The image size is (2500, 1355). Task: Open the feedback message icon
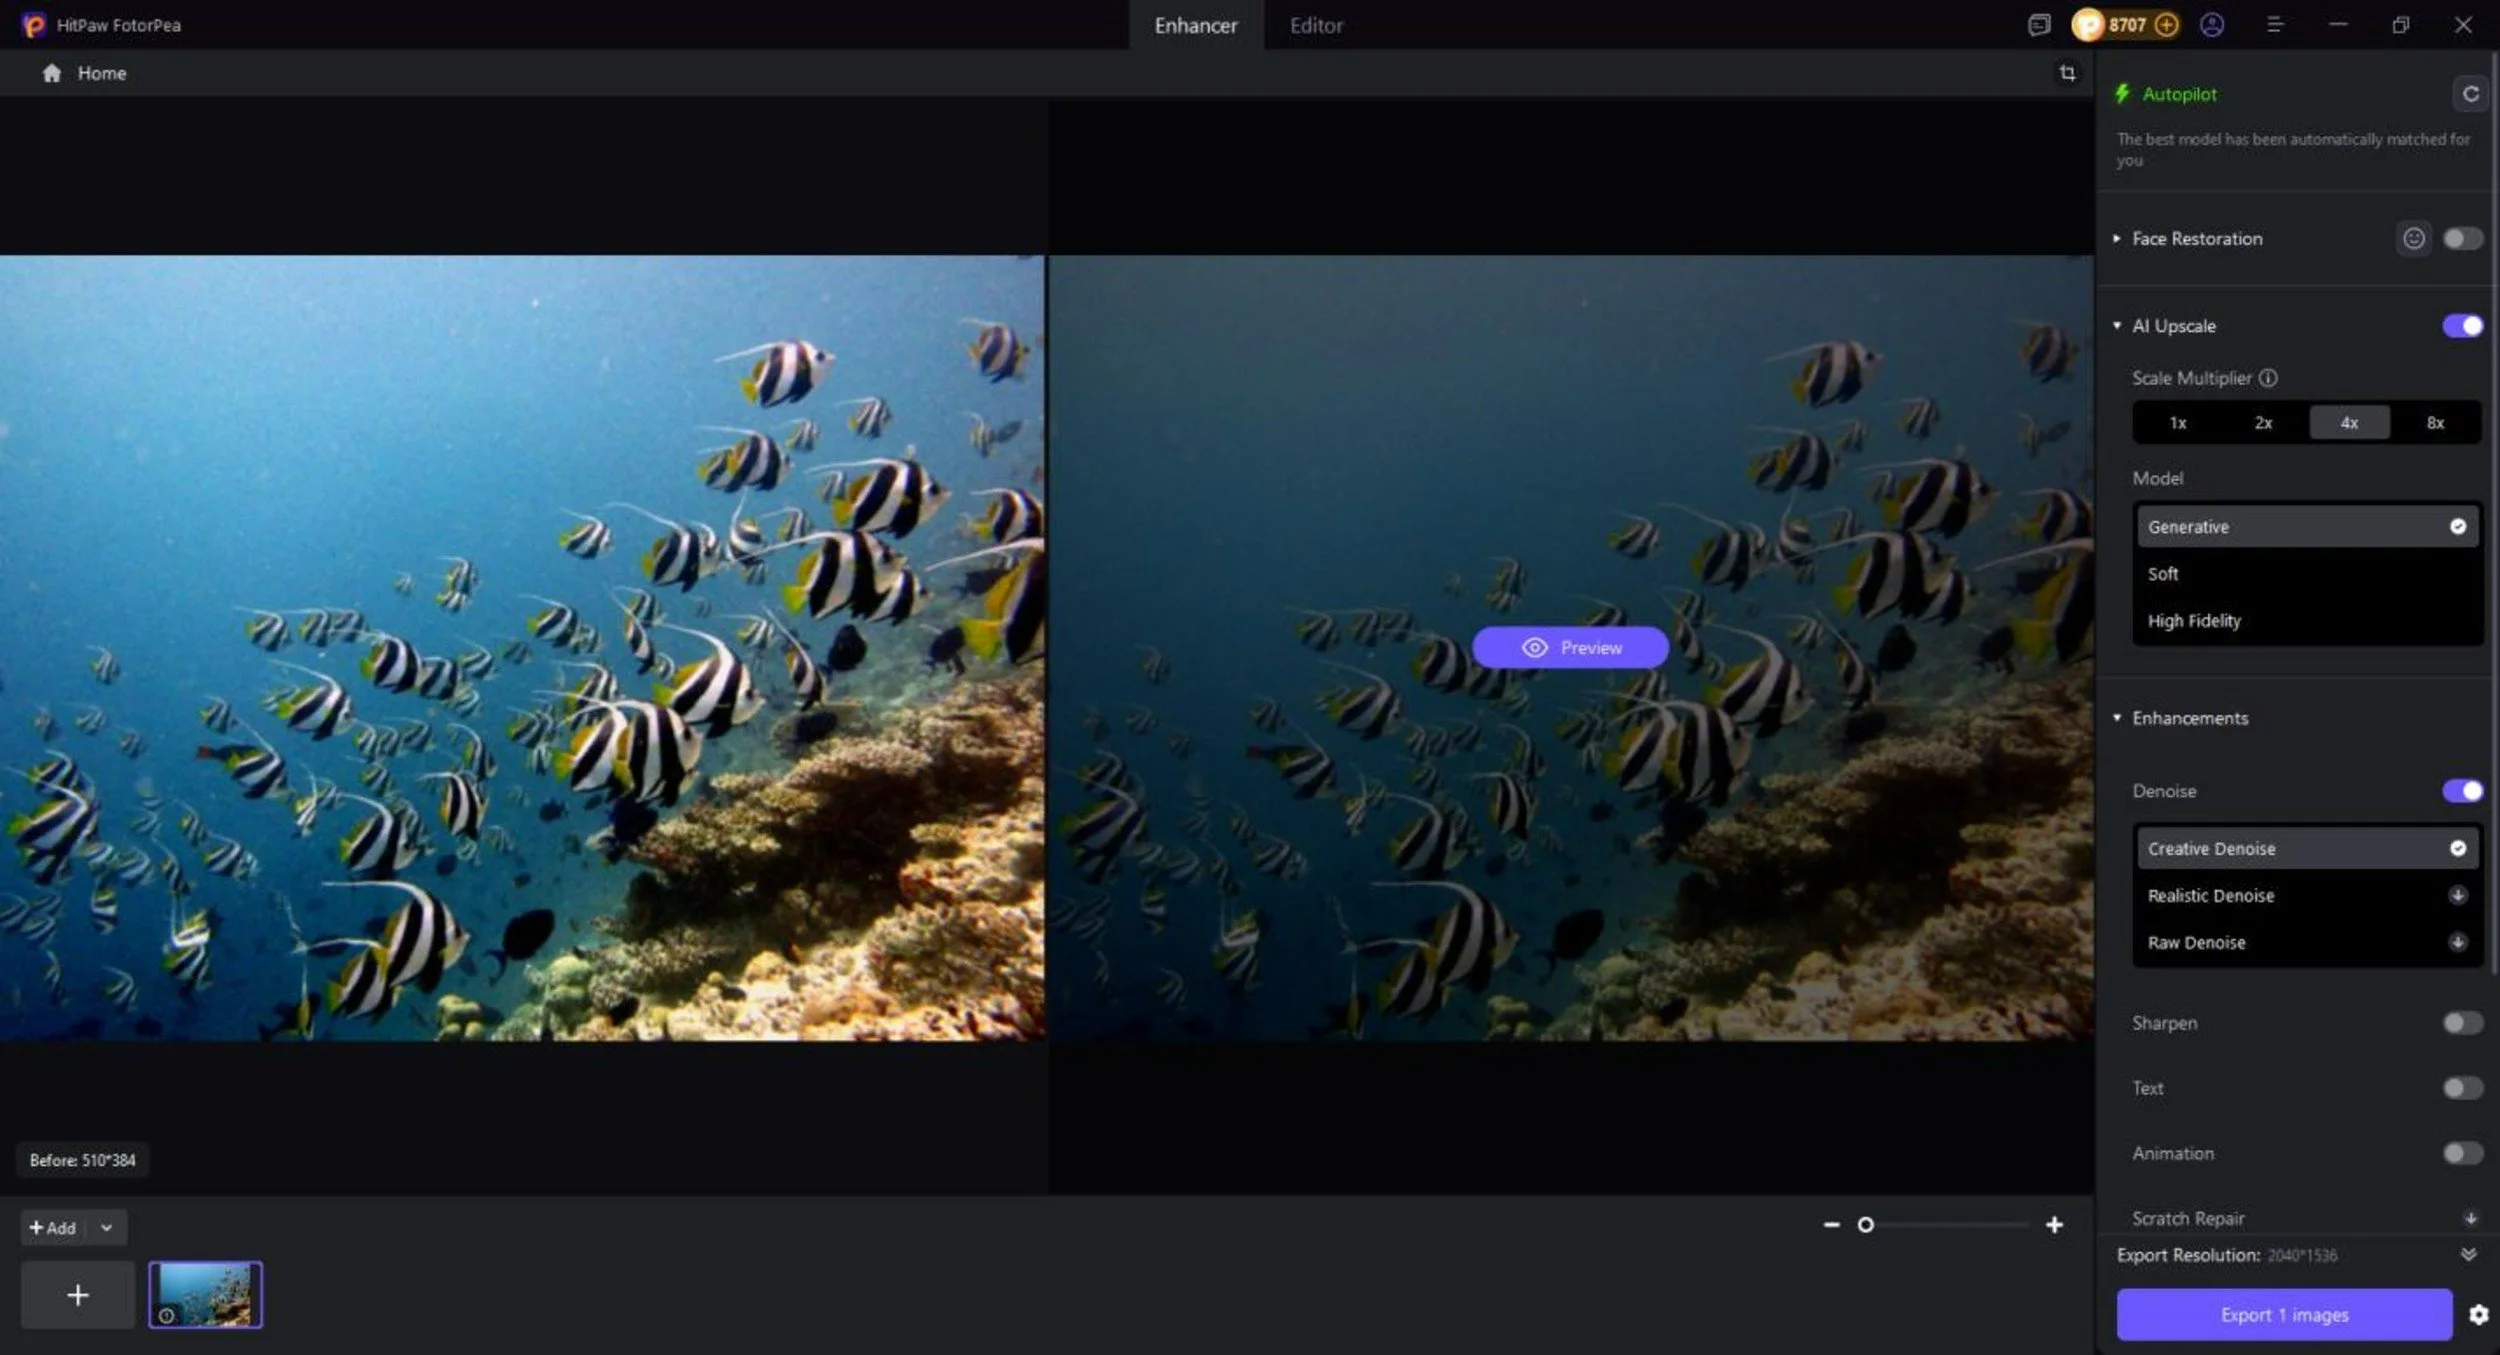pyautogui.click(x=2038, y=25)
